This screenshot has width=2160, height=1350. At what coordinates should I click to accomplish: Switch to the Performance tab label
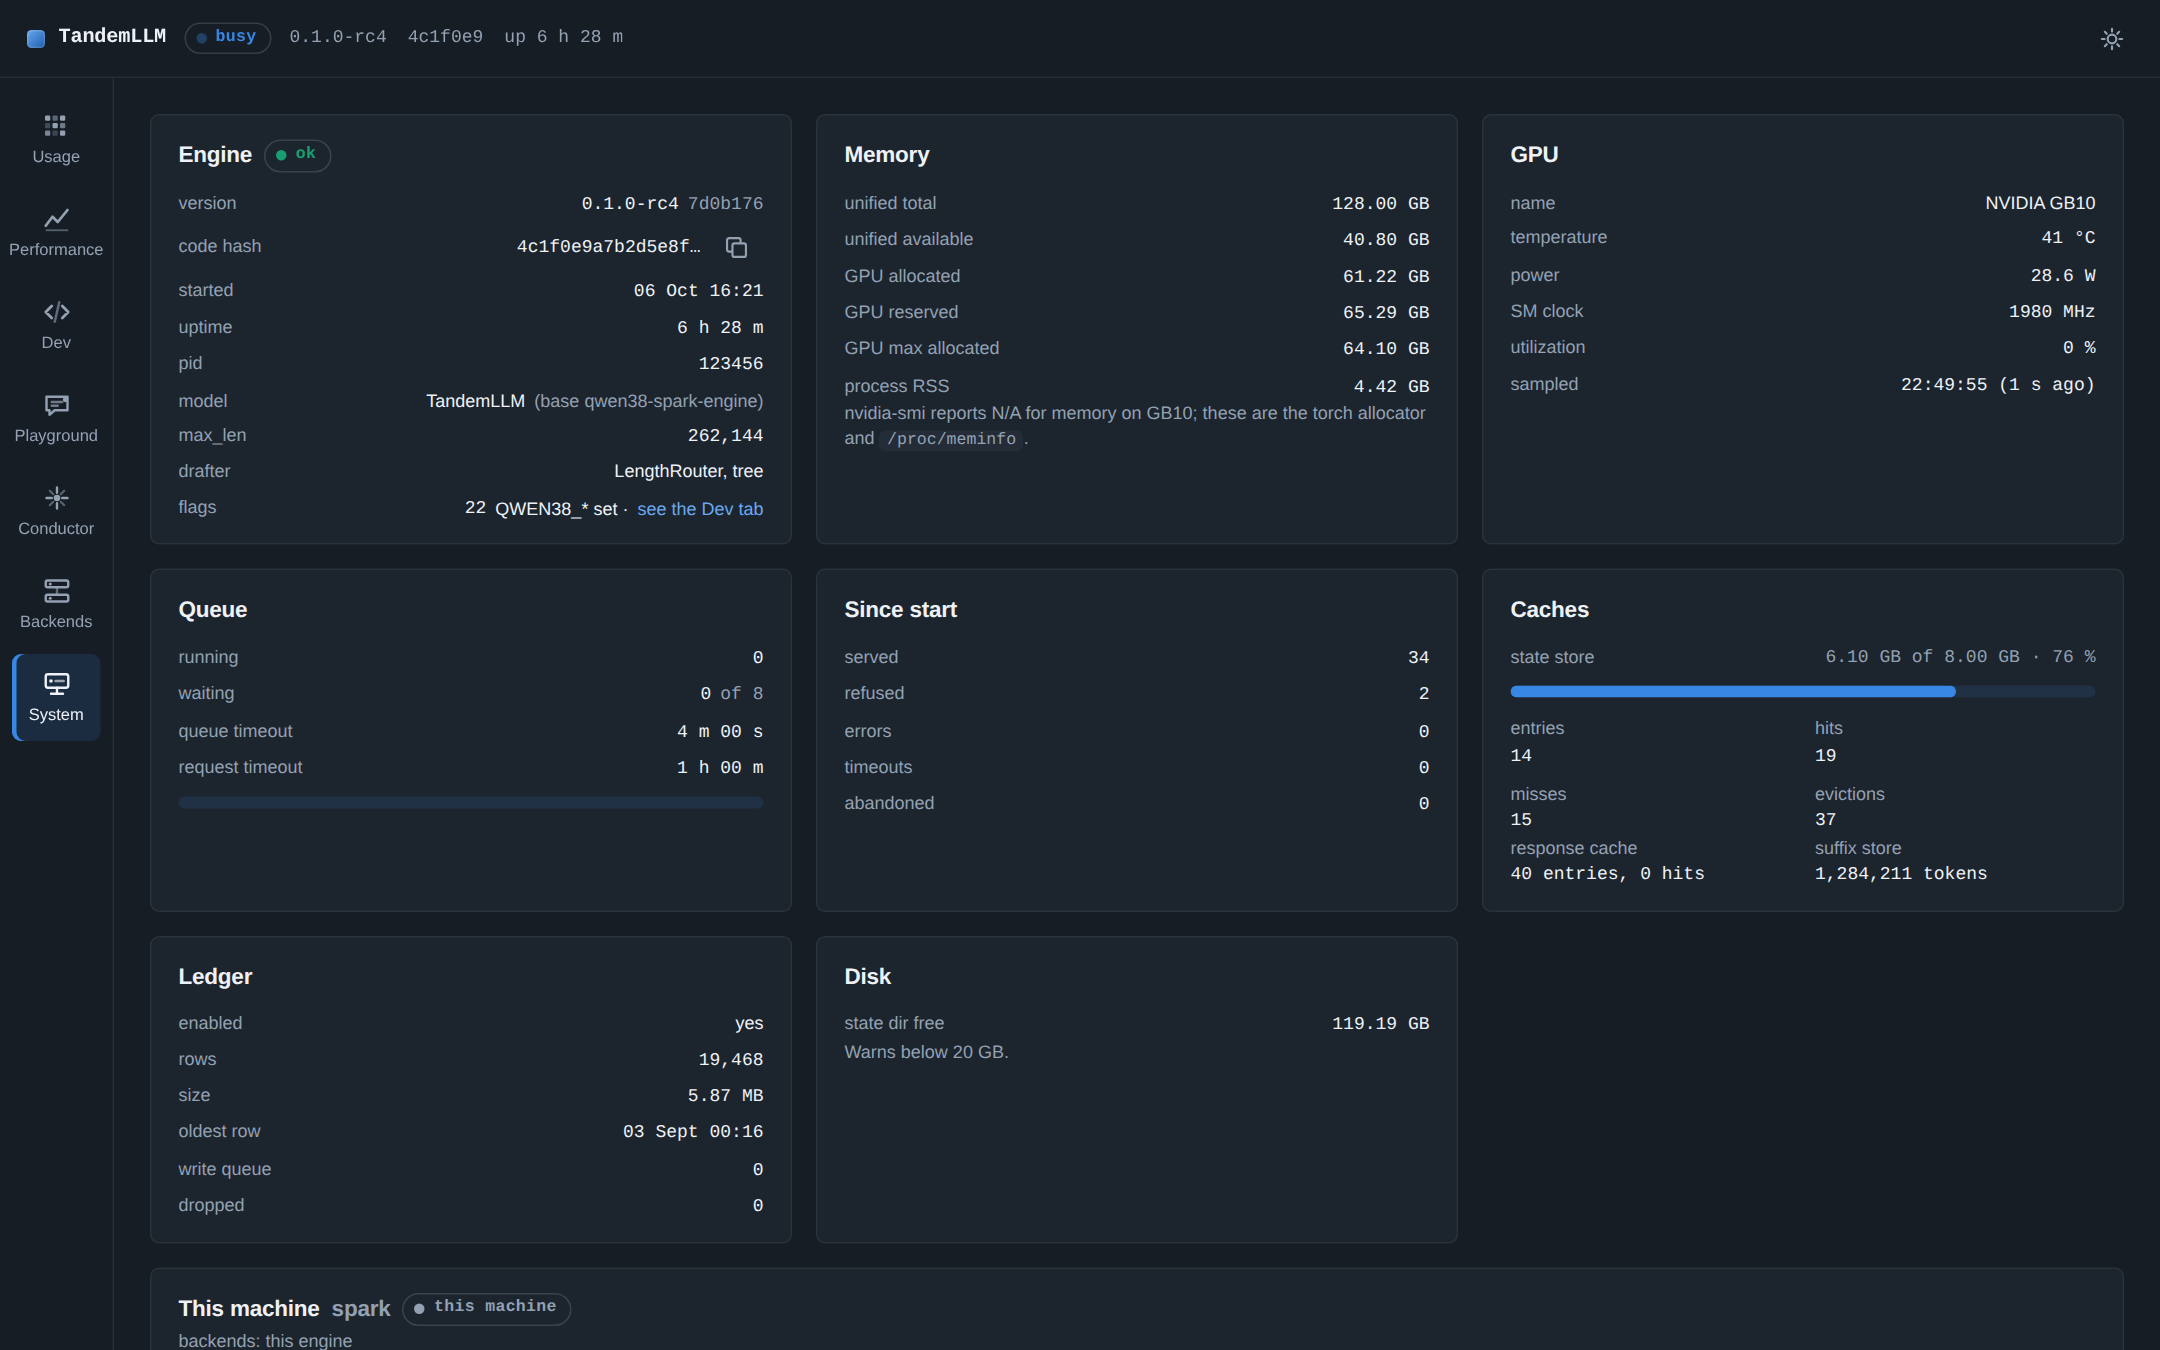pos(56,250)
